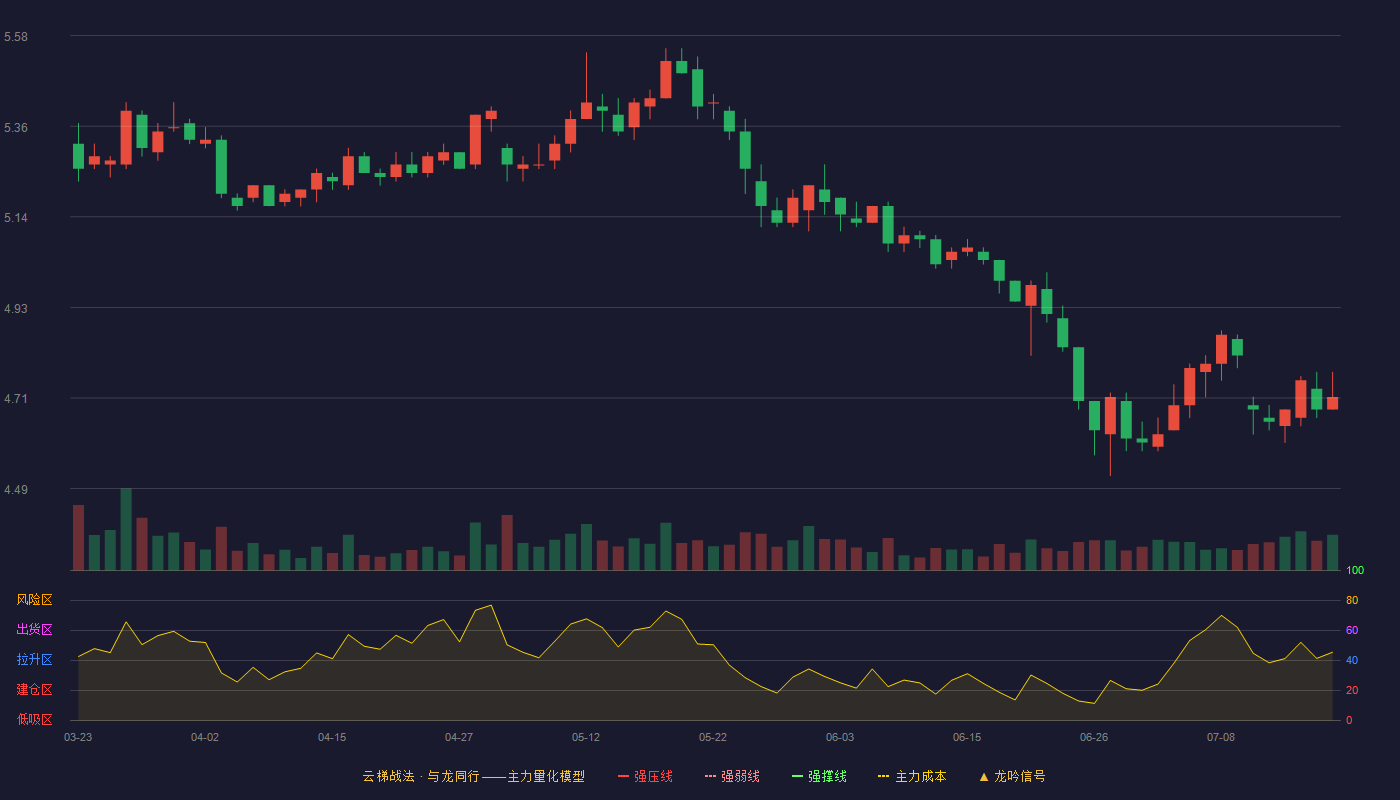
Task: Click the 4.49 price axis label
Action: 16,490
